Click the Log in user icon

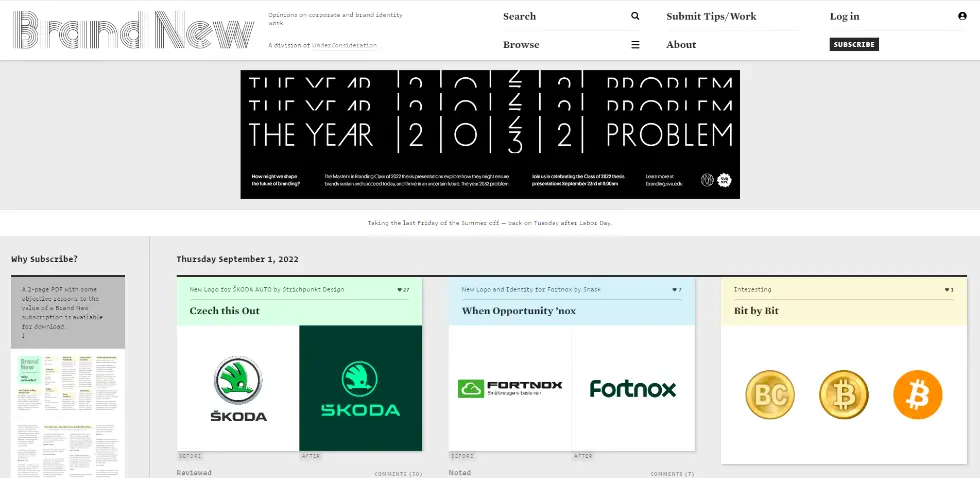coord(962,16)
